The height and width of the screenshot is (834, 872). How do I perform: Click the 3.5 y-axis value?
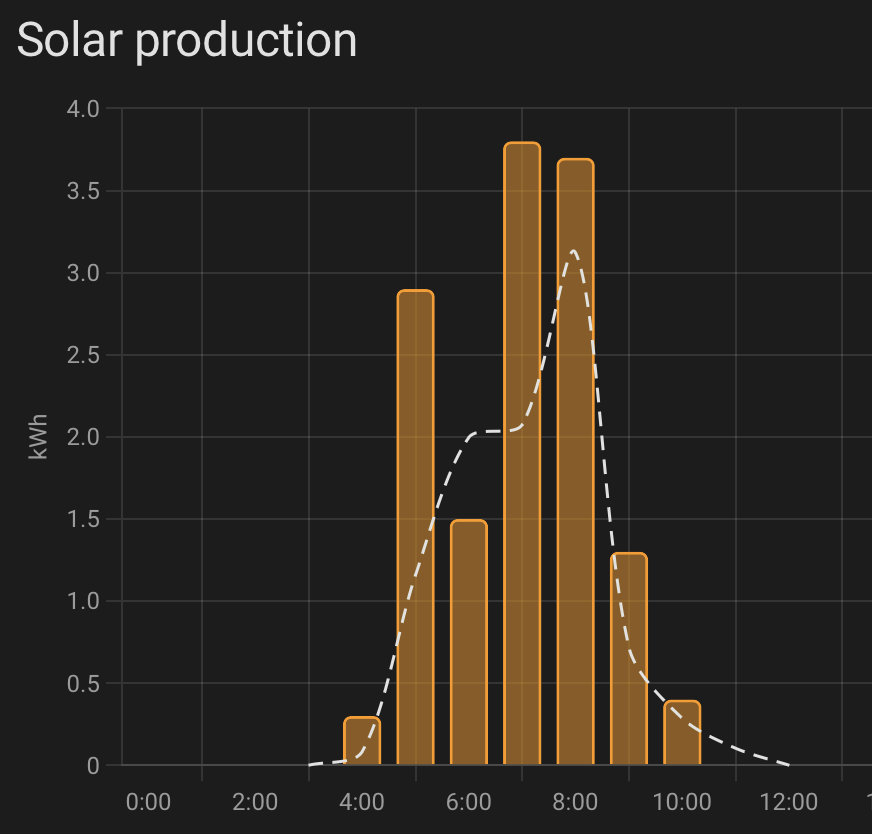pyautogui.click(x=83, y=191)
